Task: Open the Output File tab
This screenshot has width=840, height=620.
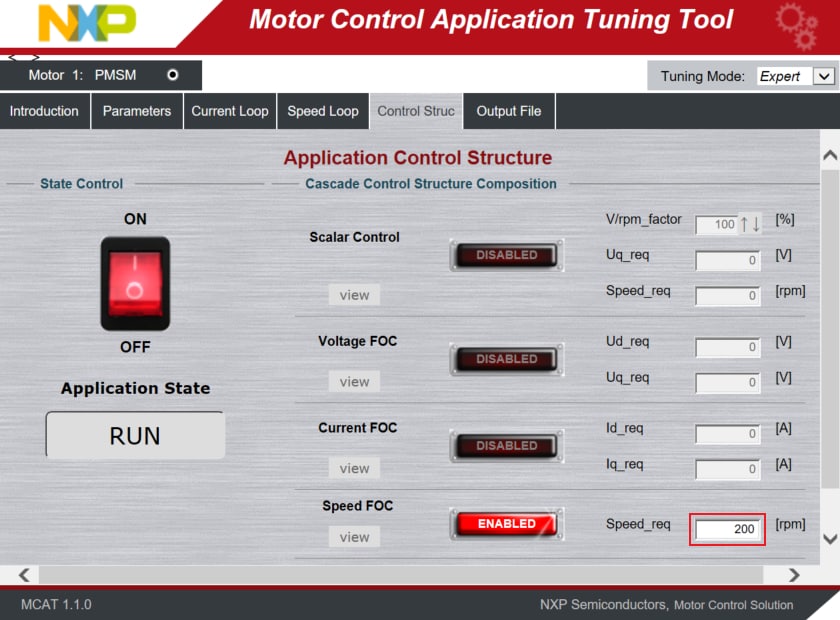Action: tap(508, 111)
